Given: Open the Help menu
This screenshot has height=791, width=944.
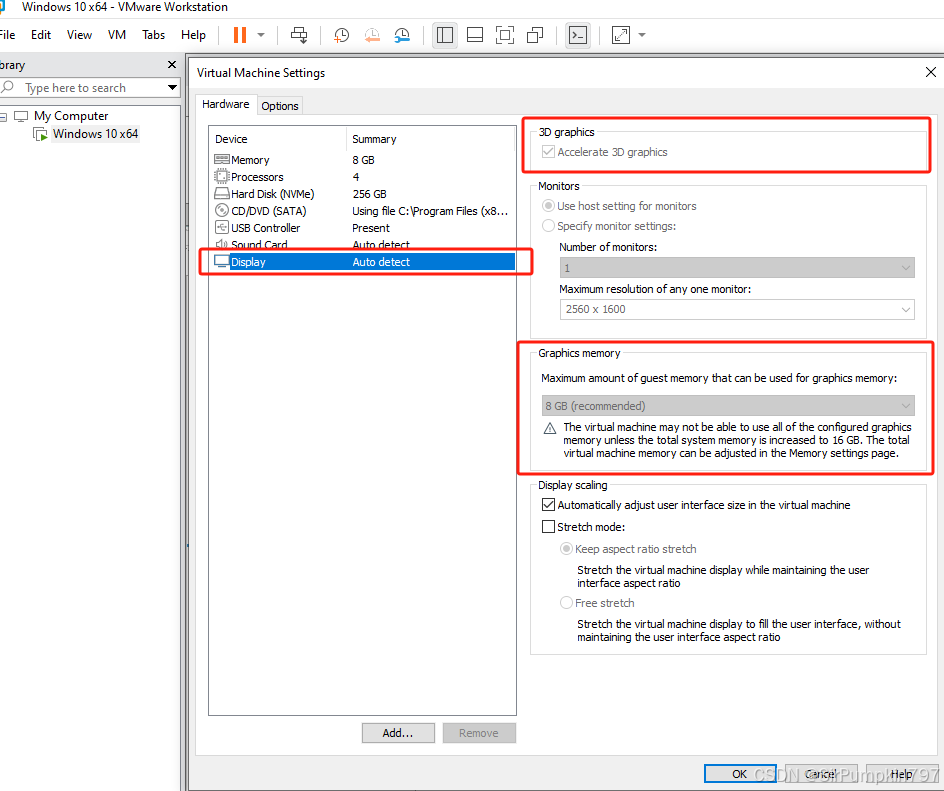Looking at the screenshot, I should click(193, 35).
